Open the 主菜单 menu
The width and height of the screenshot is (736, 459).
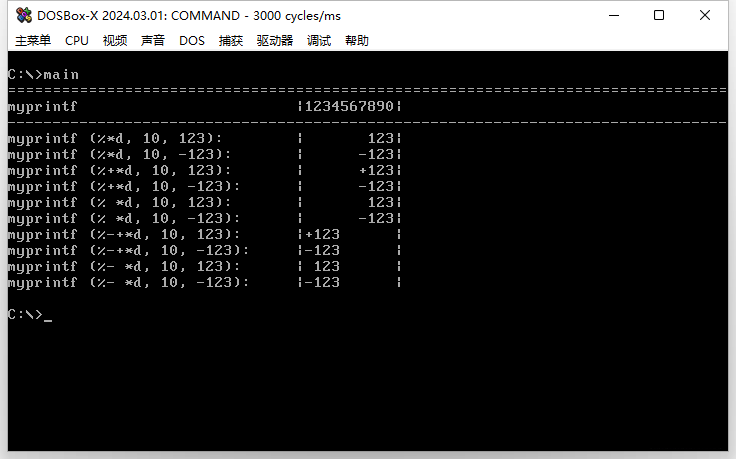33,41
